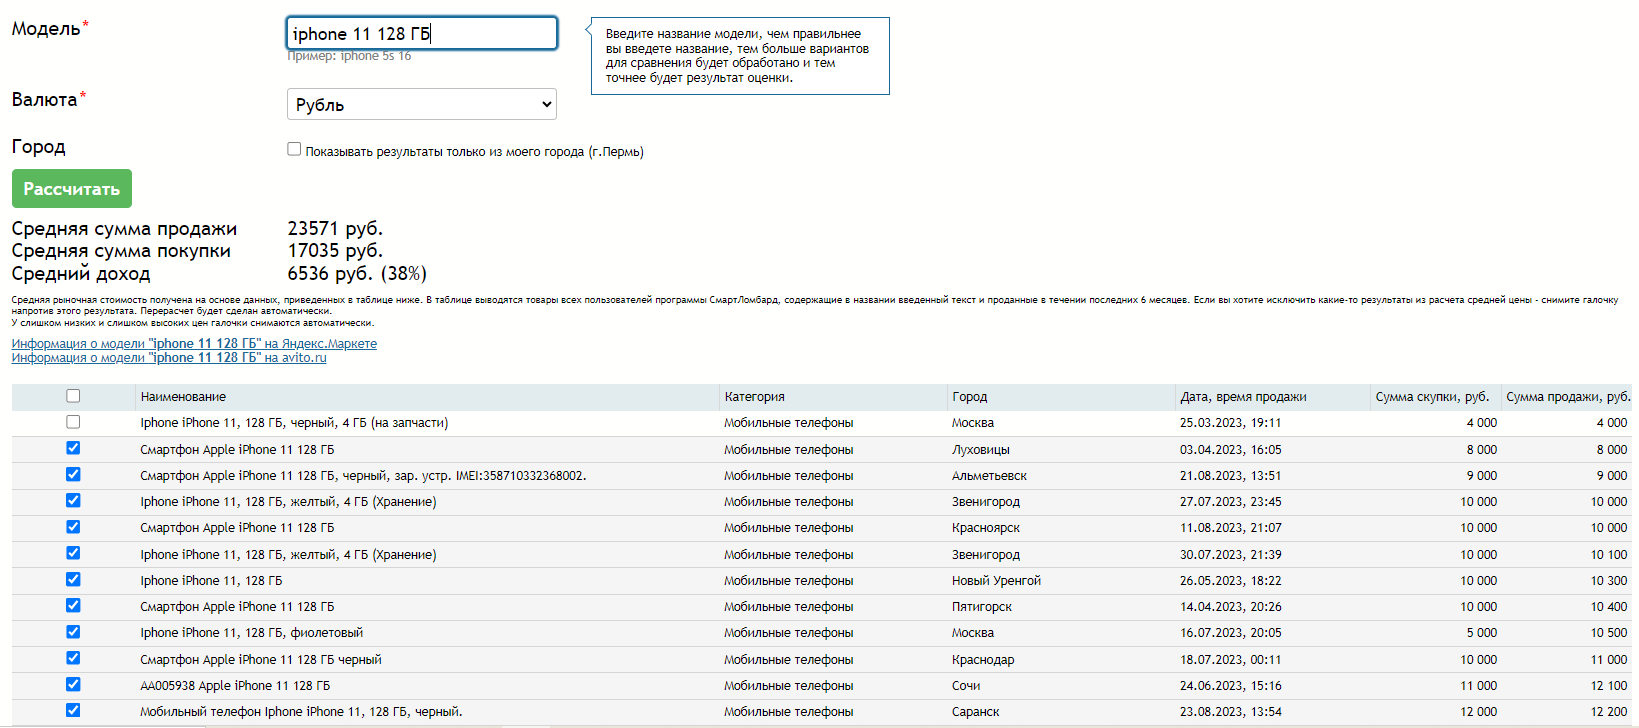Click the city cell Саранск
This screenshot has width=1639, height=728.
point(976,712)
